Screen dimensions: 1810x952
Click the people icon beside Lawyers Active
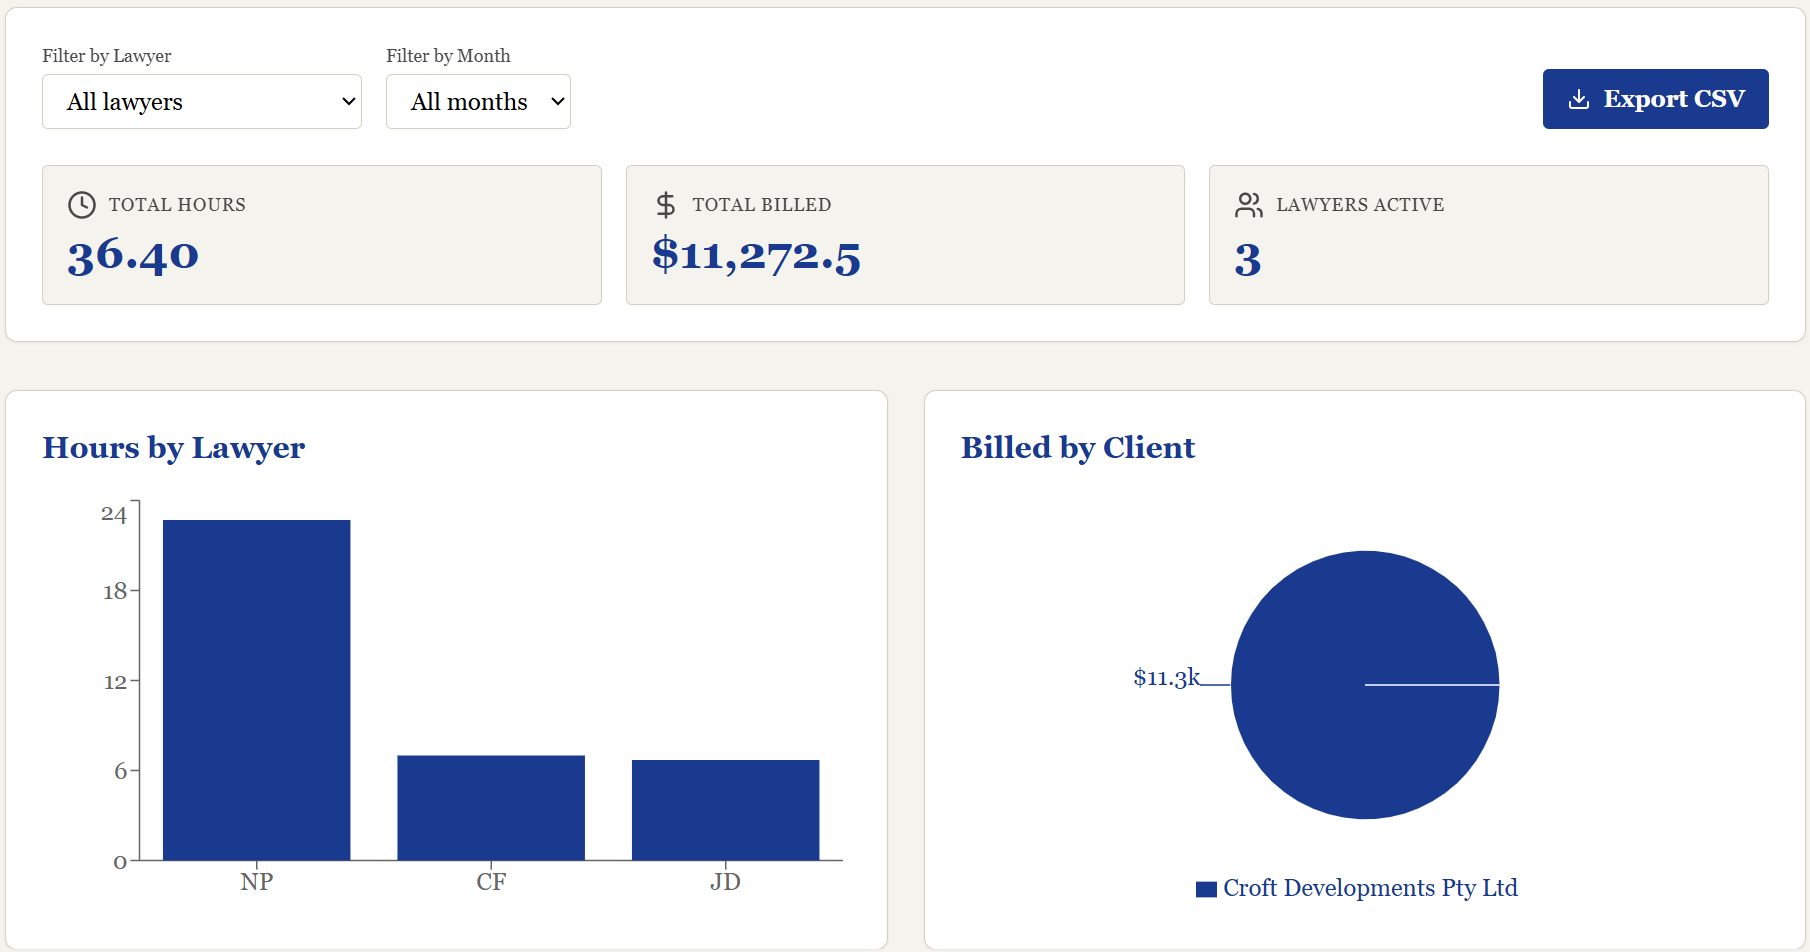click(1249, 205)
